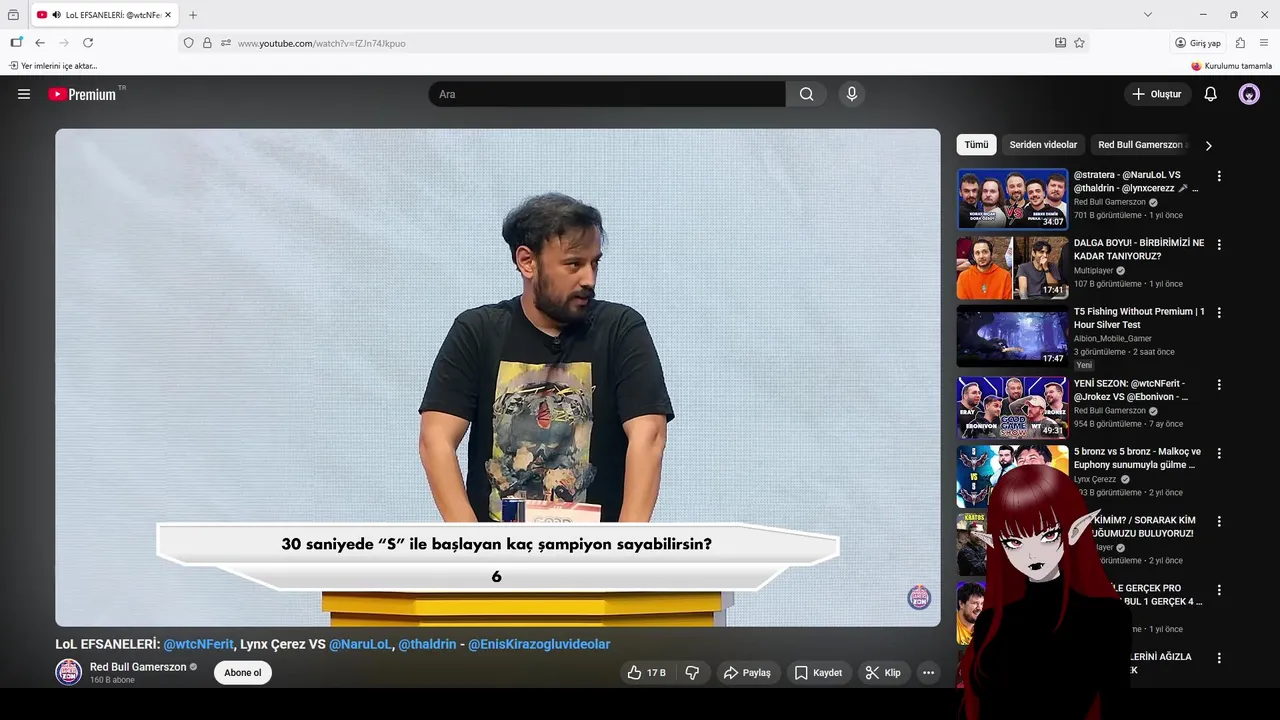Click the browser address bar URL
The image size is (1280, 720).
tap(322, 43)
